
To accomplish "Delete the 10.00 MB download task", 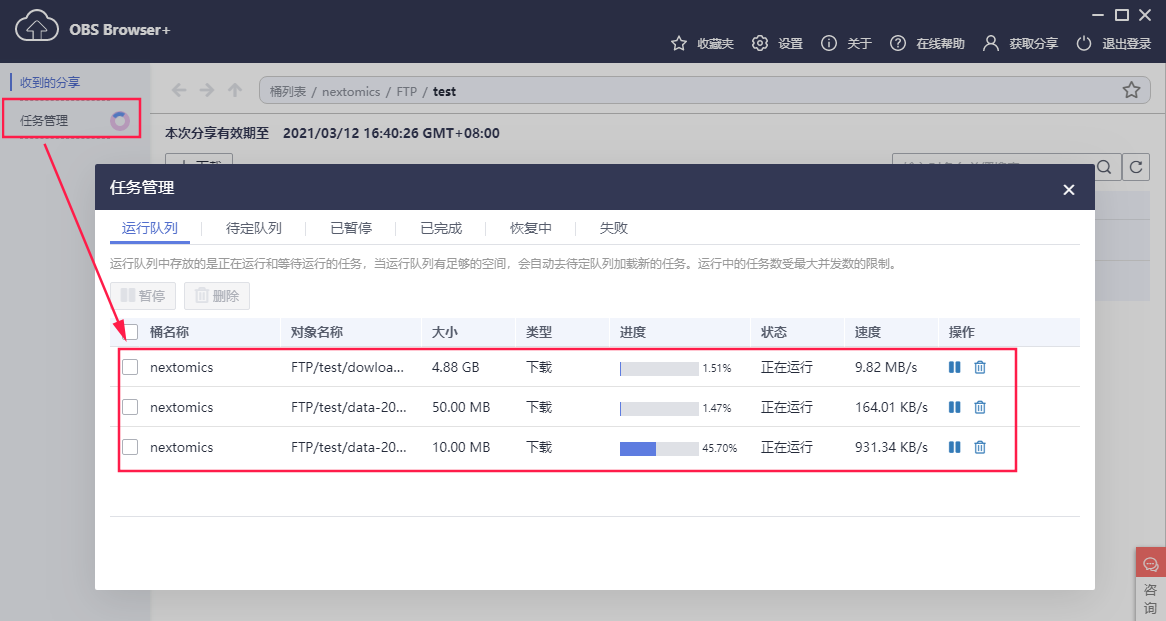I will tap(980, 448).
